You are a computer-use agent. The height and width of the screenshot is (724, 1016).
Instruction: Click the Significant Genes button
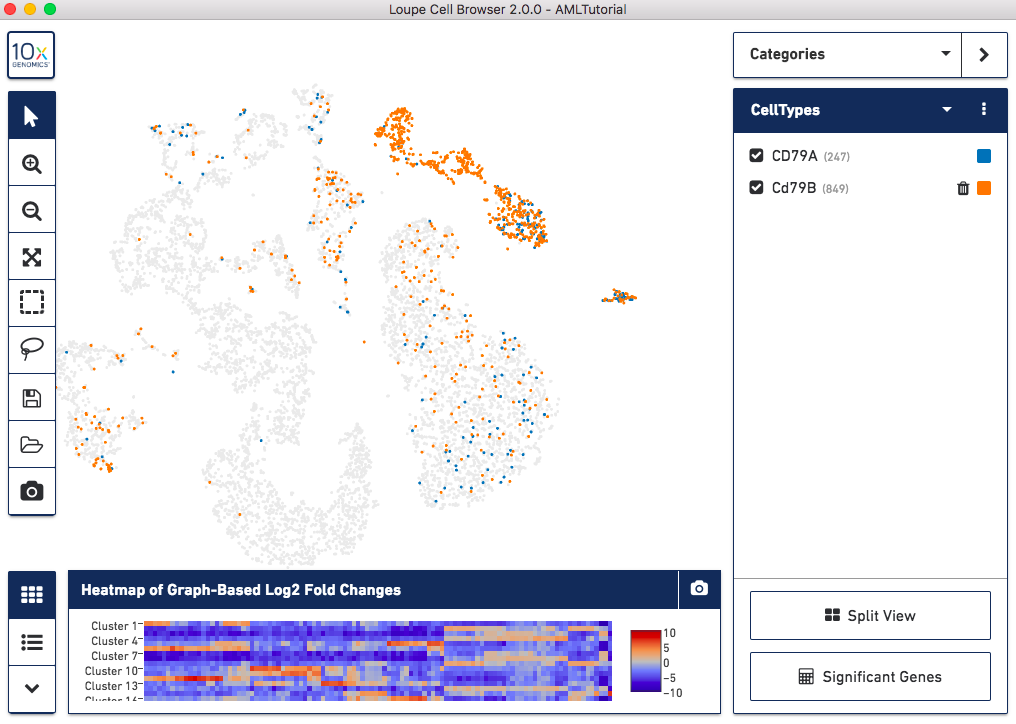(x=870, y=676)
